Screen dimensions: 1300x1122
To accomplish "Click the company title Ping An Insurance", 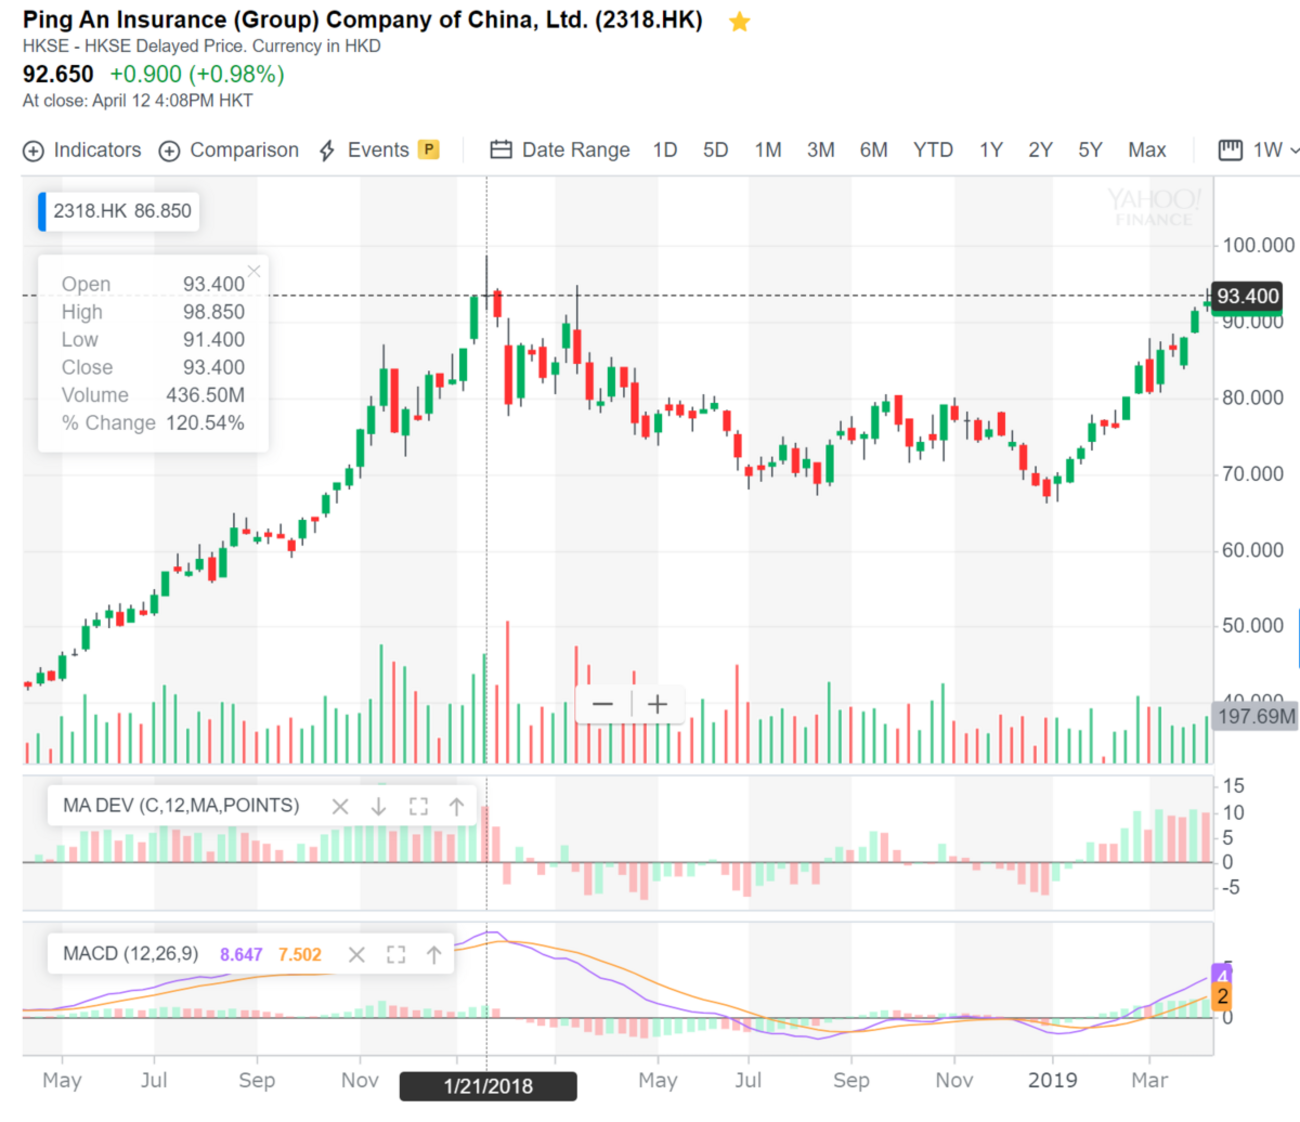I will pyautogui.click(x=362, y=20).
